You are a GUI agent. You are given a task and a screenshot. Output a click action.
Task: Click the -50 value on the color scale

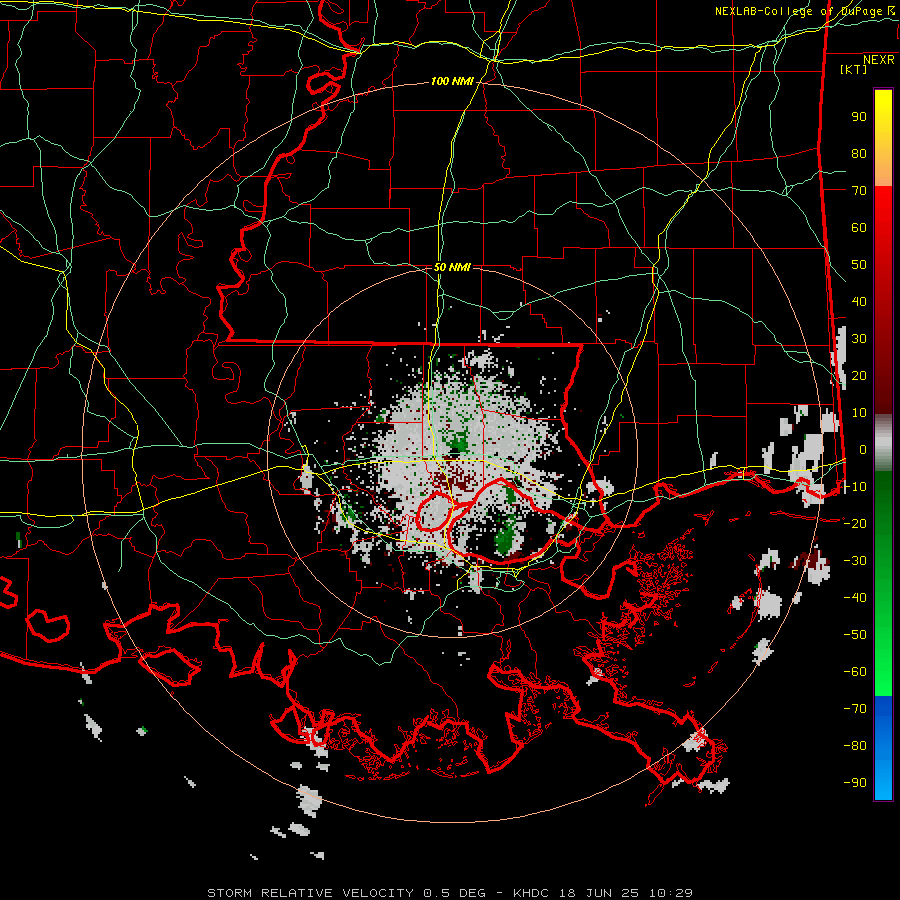click(855, 635)
